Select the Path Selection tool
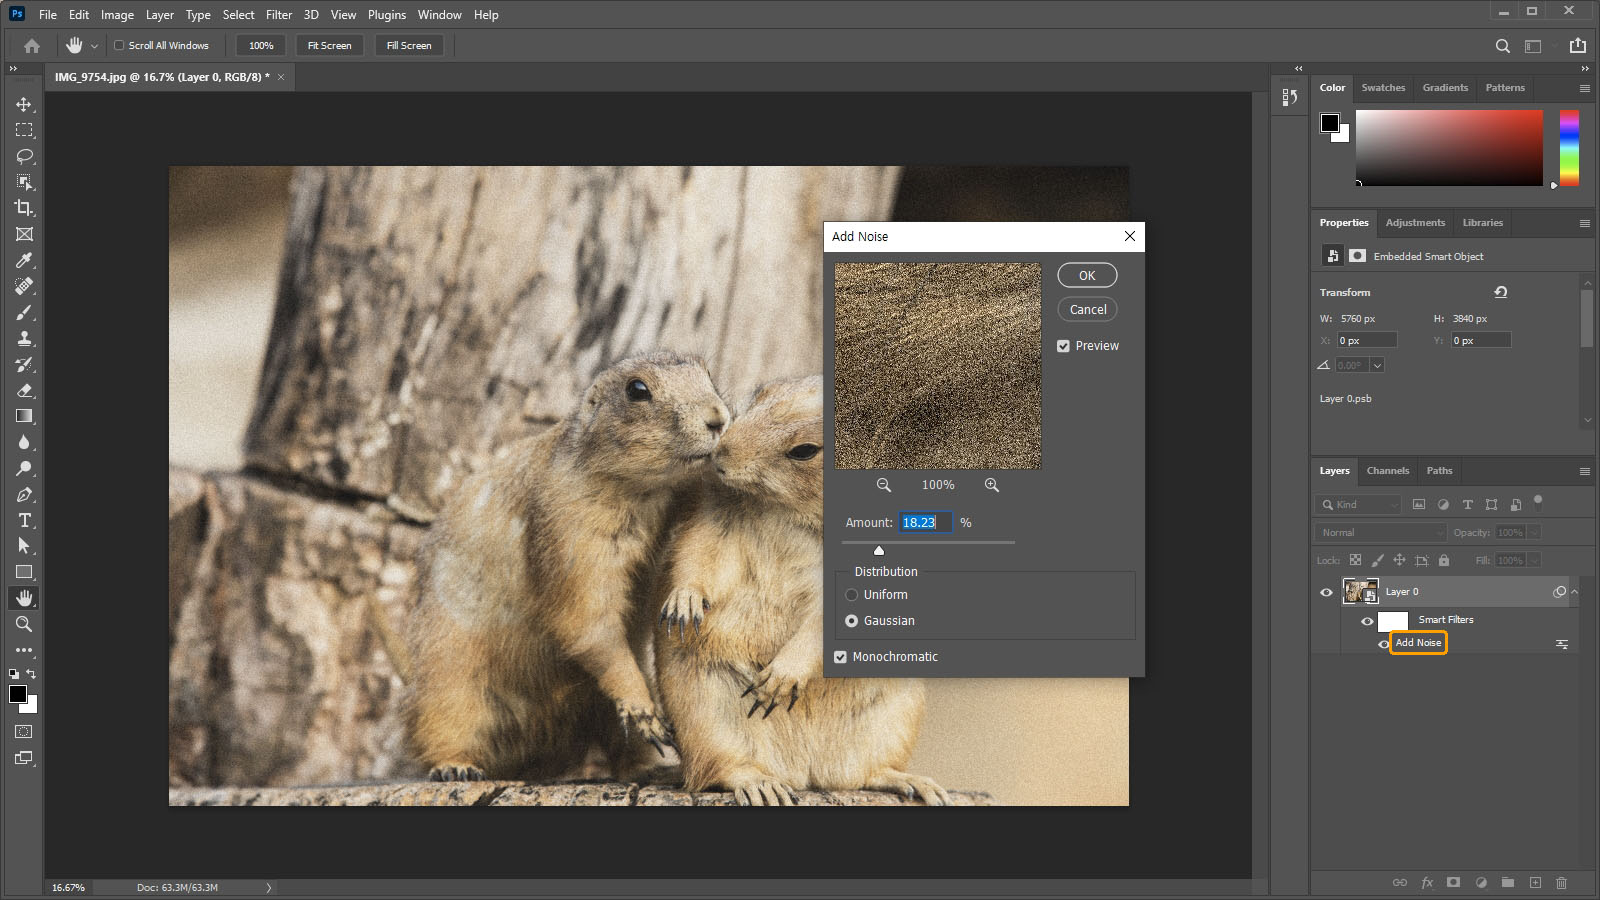 click(x=24, y=546)
